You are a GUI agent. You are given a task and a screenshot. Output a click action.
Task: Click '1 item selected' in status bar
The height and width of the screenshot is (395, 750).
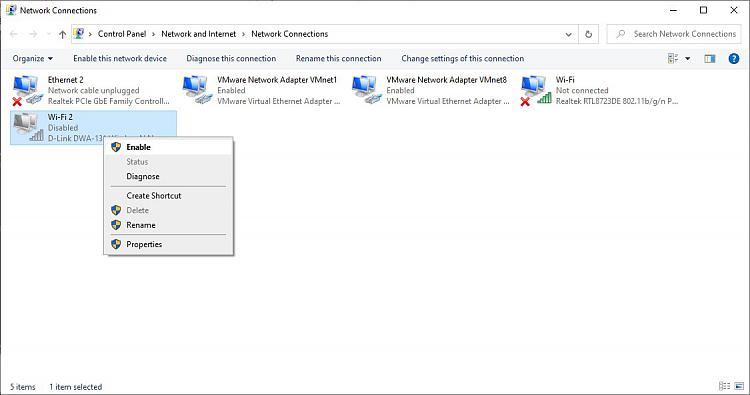pyautogui.click(x=76, y=387)
